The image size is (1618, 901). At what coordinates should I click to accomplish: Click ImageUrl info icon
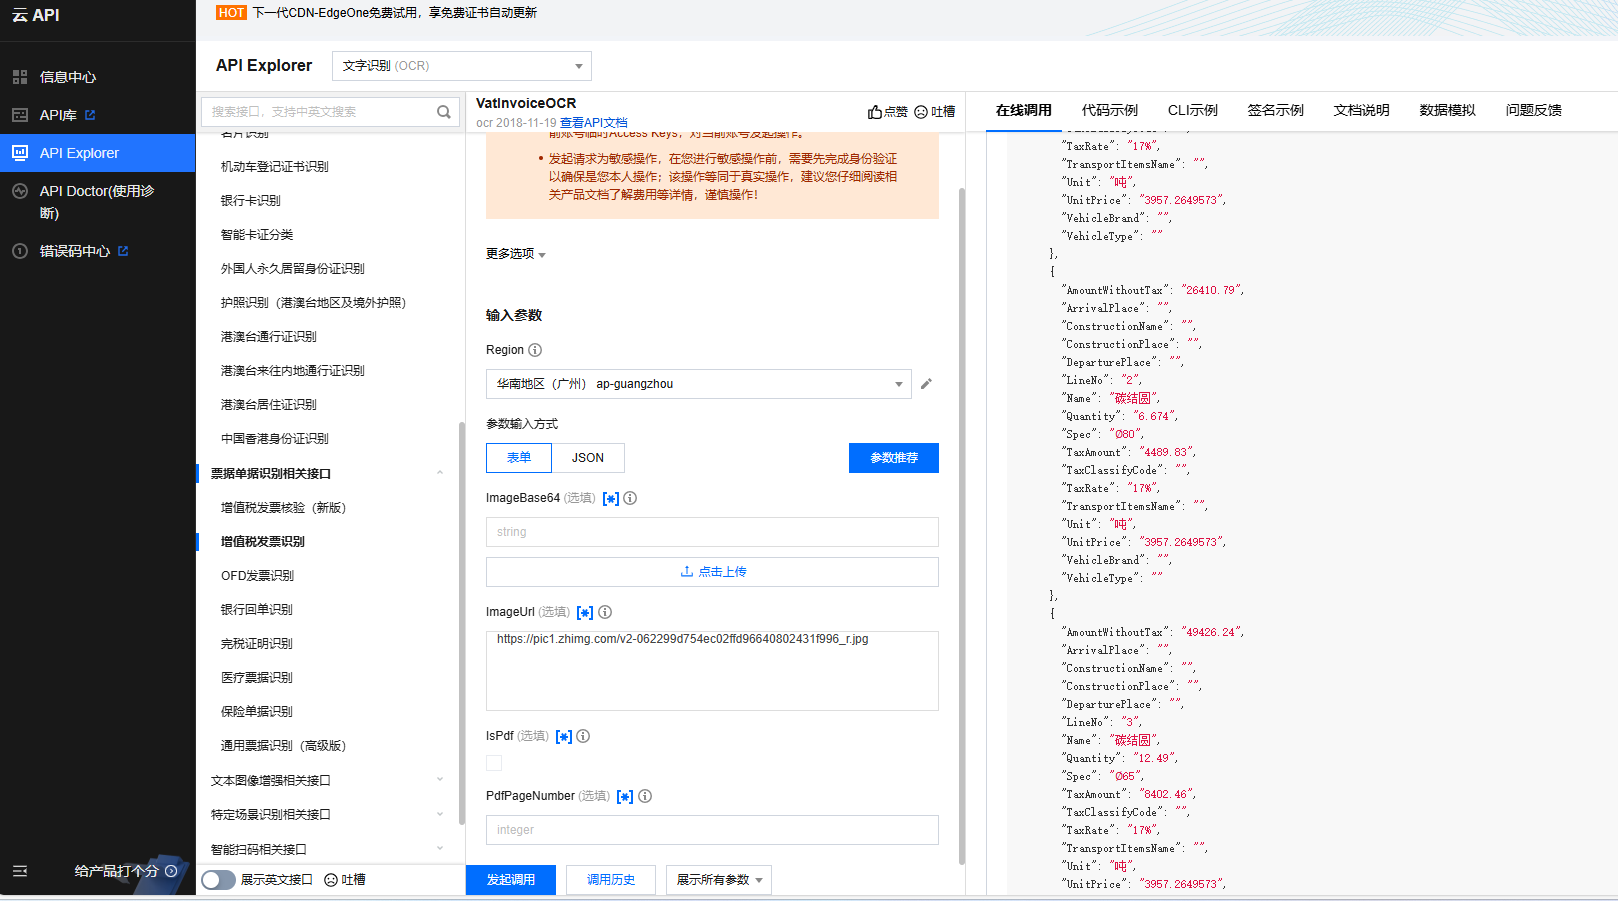[605, 612]
